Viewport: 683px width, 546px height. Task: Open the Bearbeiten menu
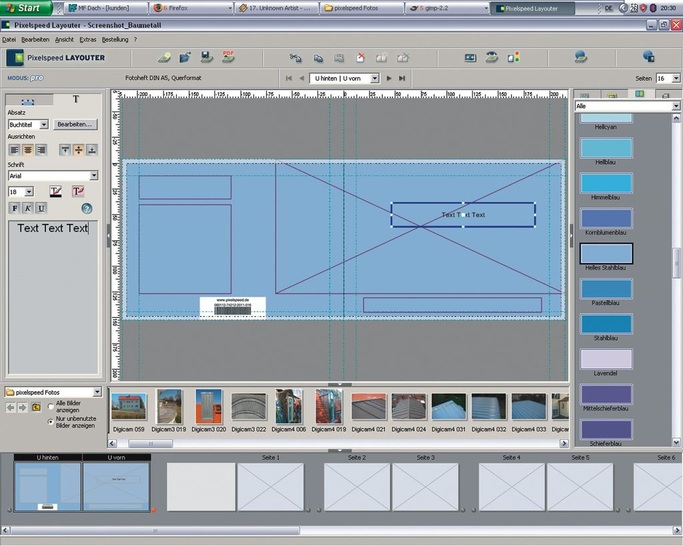[35, 39]
